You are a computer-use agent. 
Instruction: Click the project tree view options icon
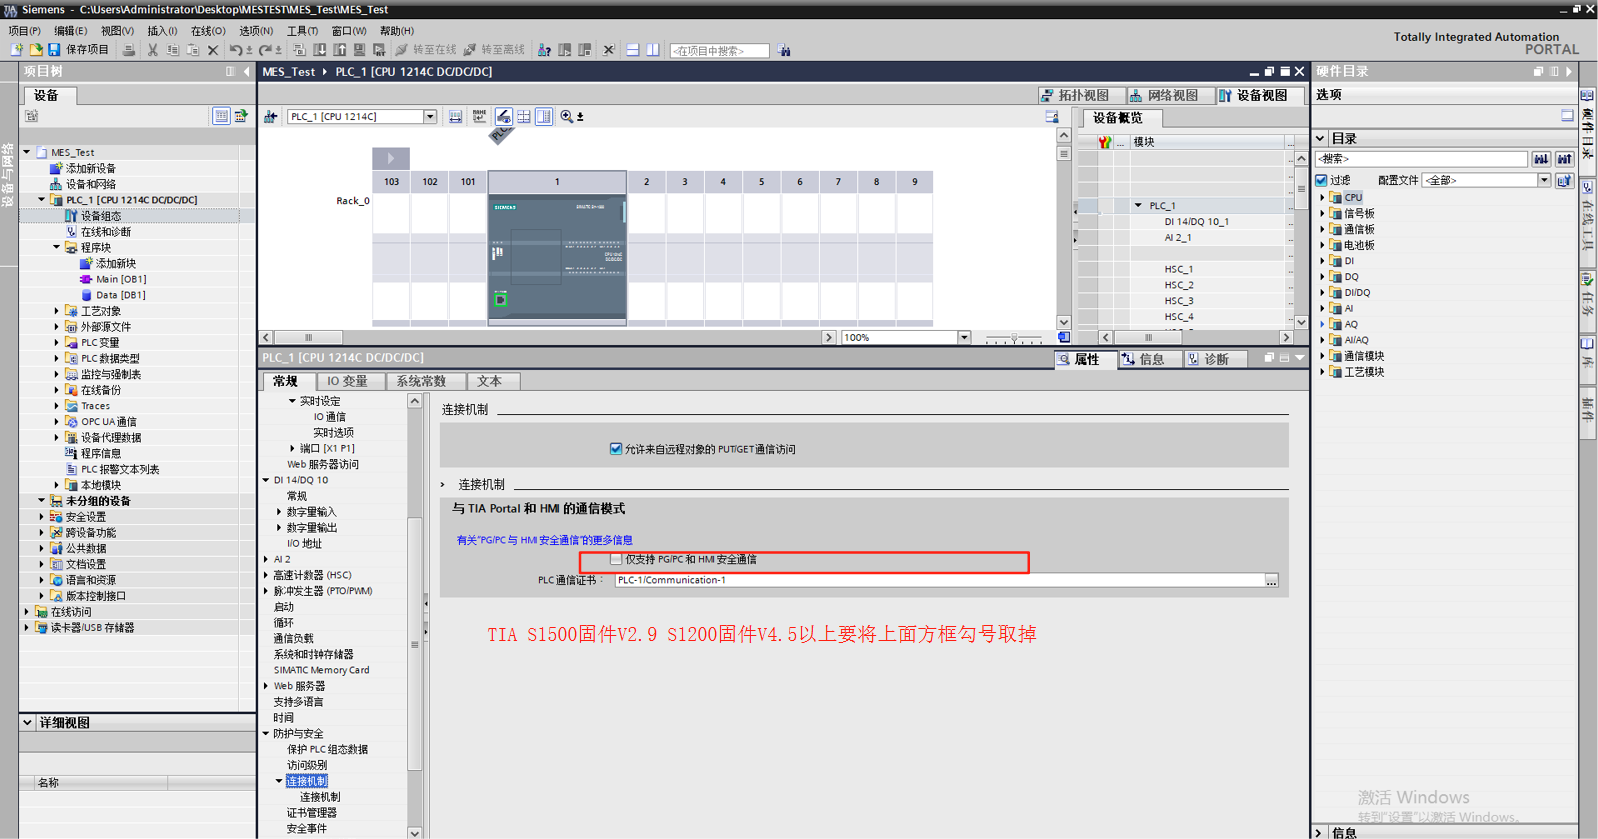(221, 116)
